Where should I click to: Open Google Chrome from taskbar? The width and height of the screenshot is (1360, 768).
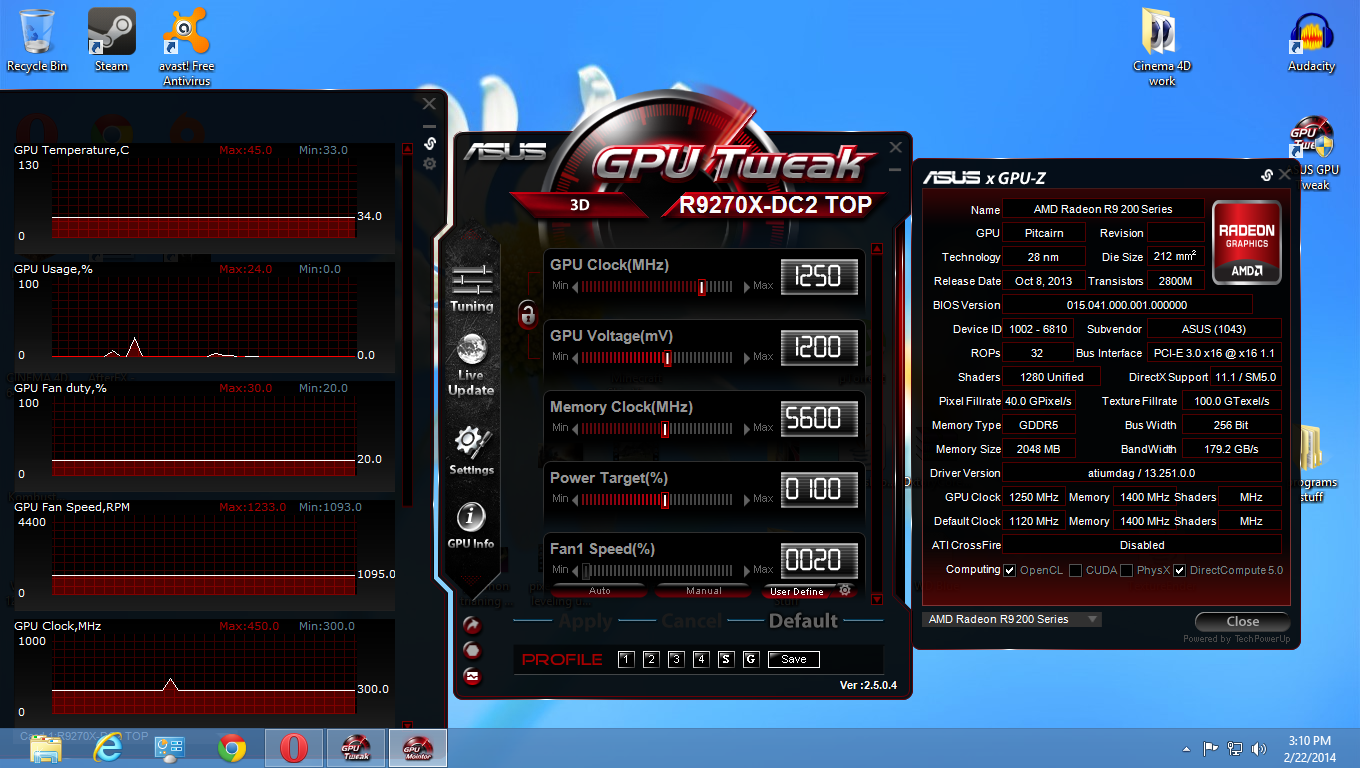tap(232, 747)
